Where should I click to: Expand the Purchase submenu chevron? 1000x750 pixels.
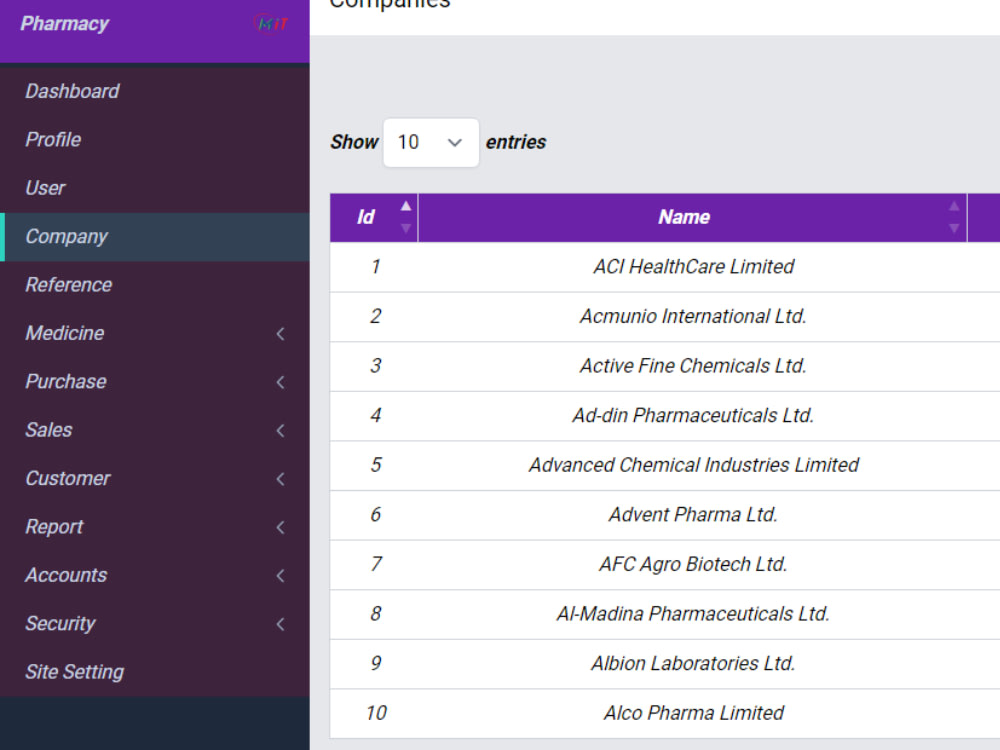pyautogui.click(x=281, y=382)
